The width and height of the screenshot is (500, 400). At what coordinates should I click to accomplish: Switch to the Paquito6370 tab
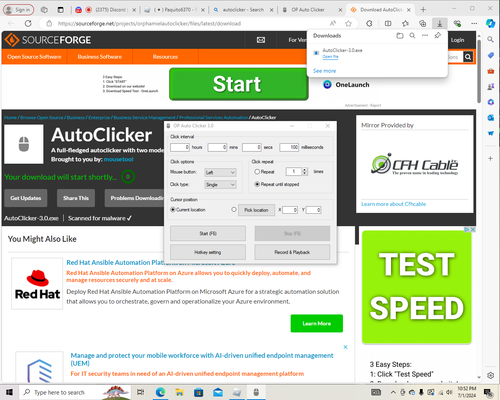click(174, 10)
